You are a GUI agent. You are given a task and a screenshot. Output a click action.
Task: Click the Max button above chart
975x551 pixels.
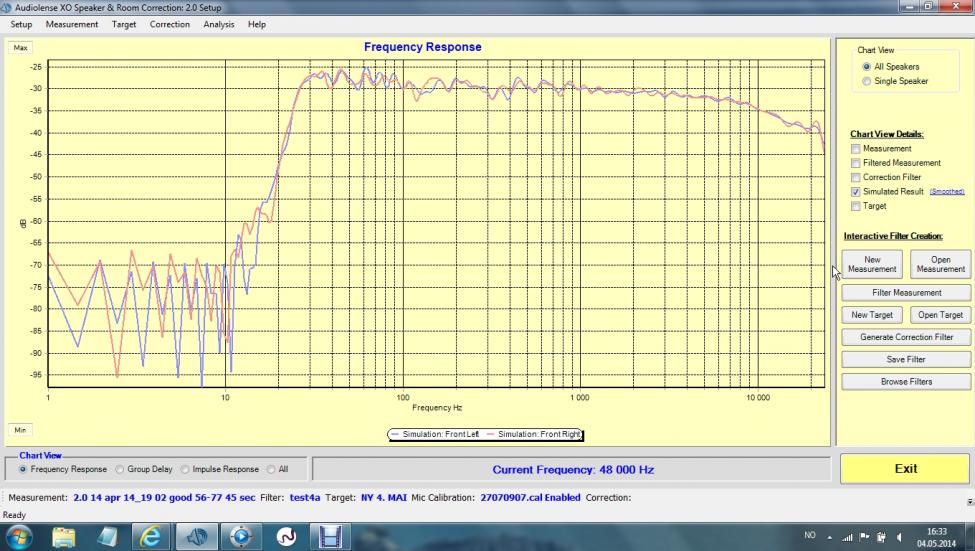[21, 48]
